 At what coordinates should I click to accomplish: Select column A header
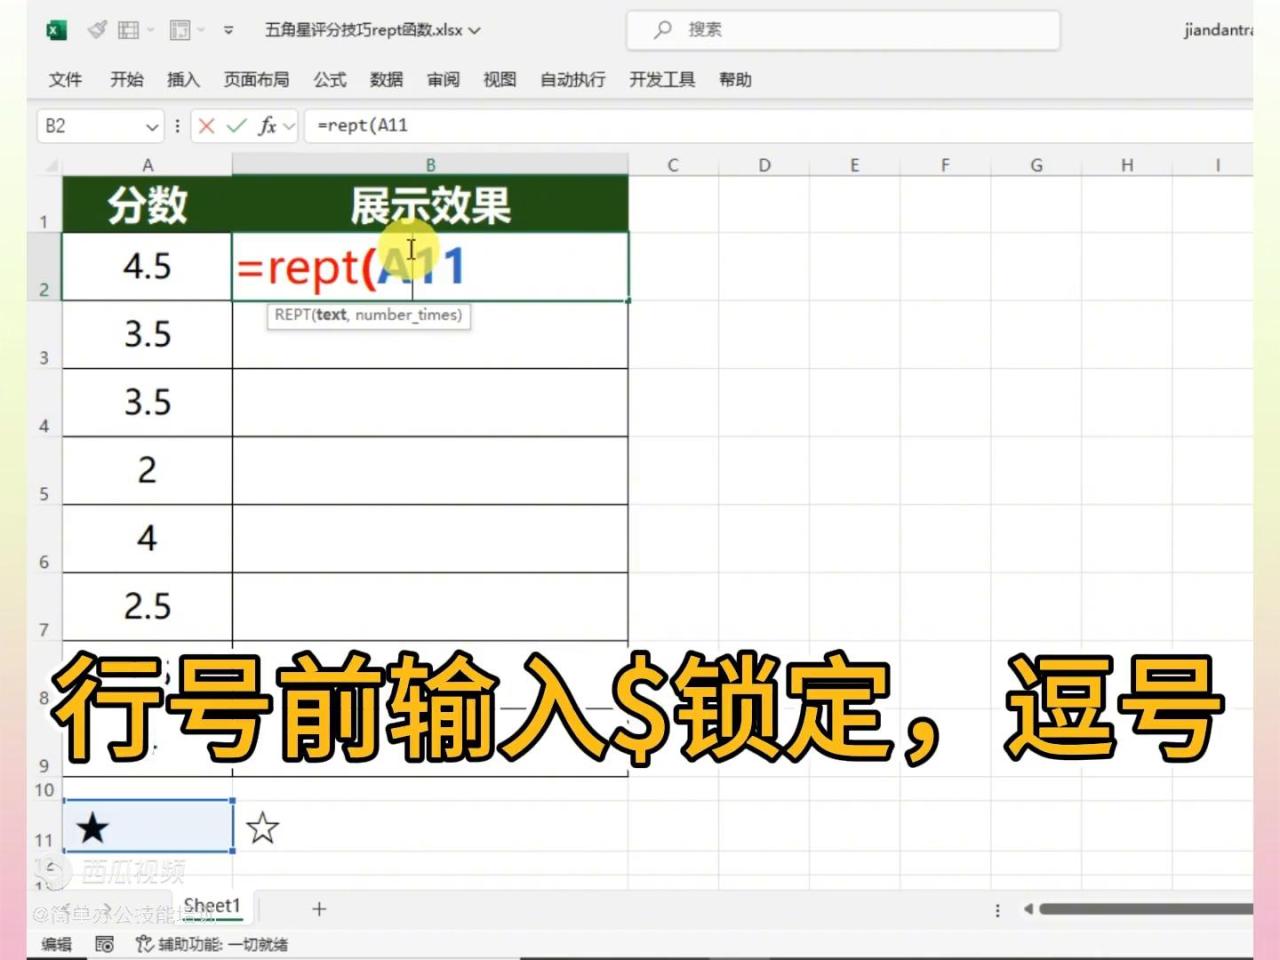(x=147, y=165)
